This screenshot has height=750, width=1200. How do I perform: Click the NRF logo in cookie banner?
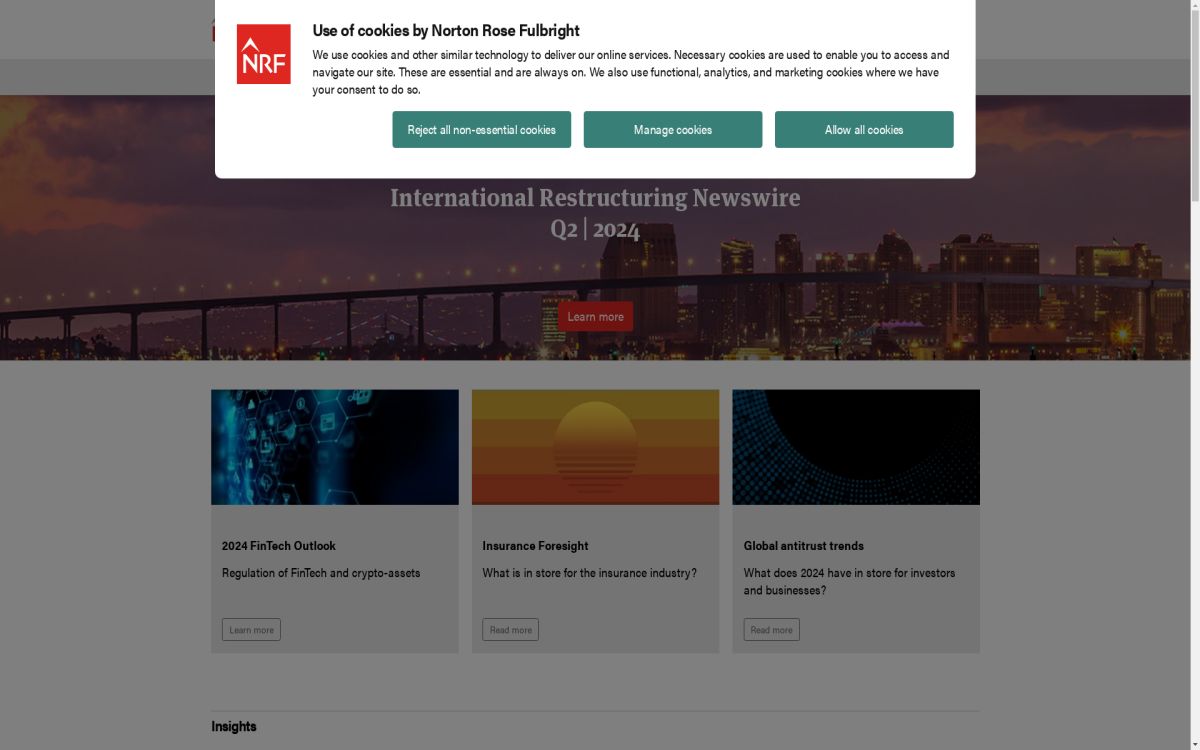263,54
